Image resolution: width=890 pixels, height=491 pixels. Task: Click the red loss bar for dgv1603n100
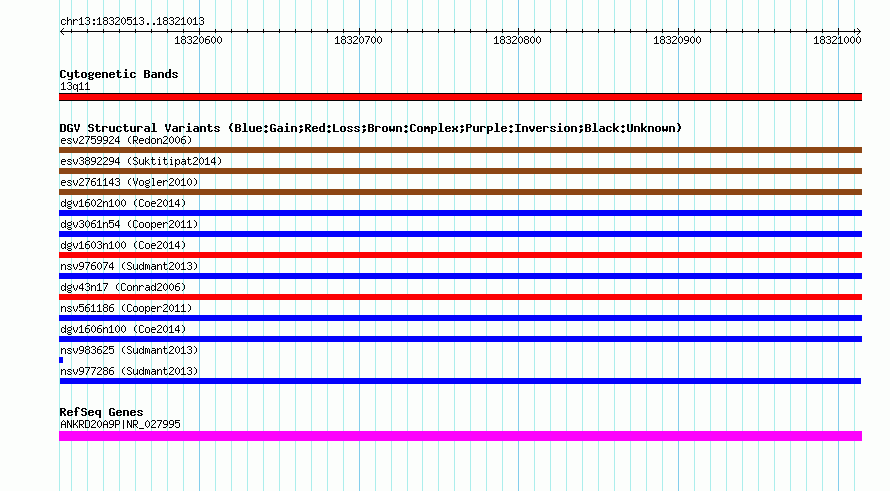(460, 255)
